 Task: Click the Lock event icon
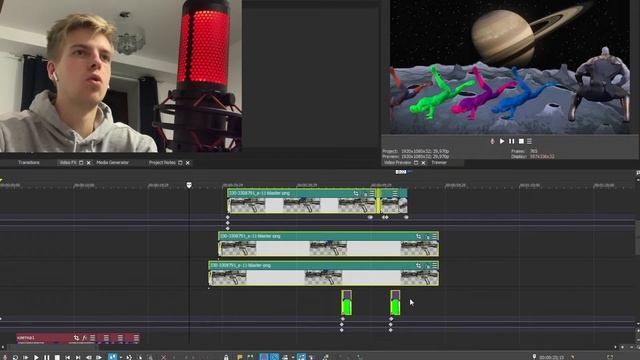226,357
